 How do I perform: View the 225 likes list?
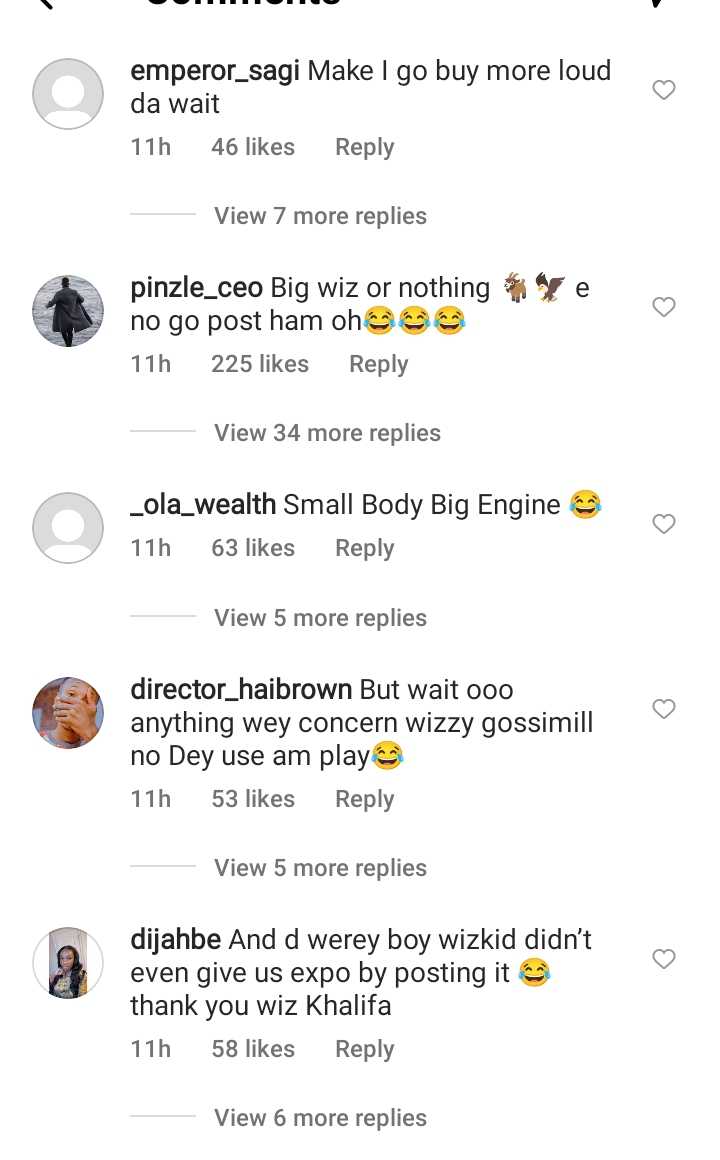[260, 364]
